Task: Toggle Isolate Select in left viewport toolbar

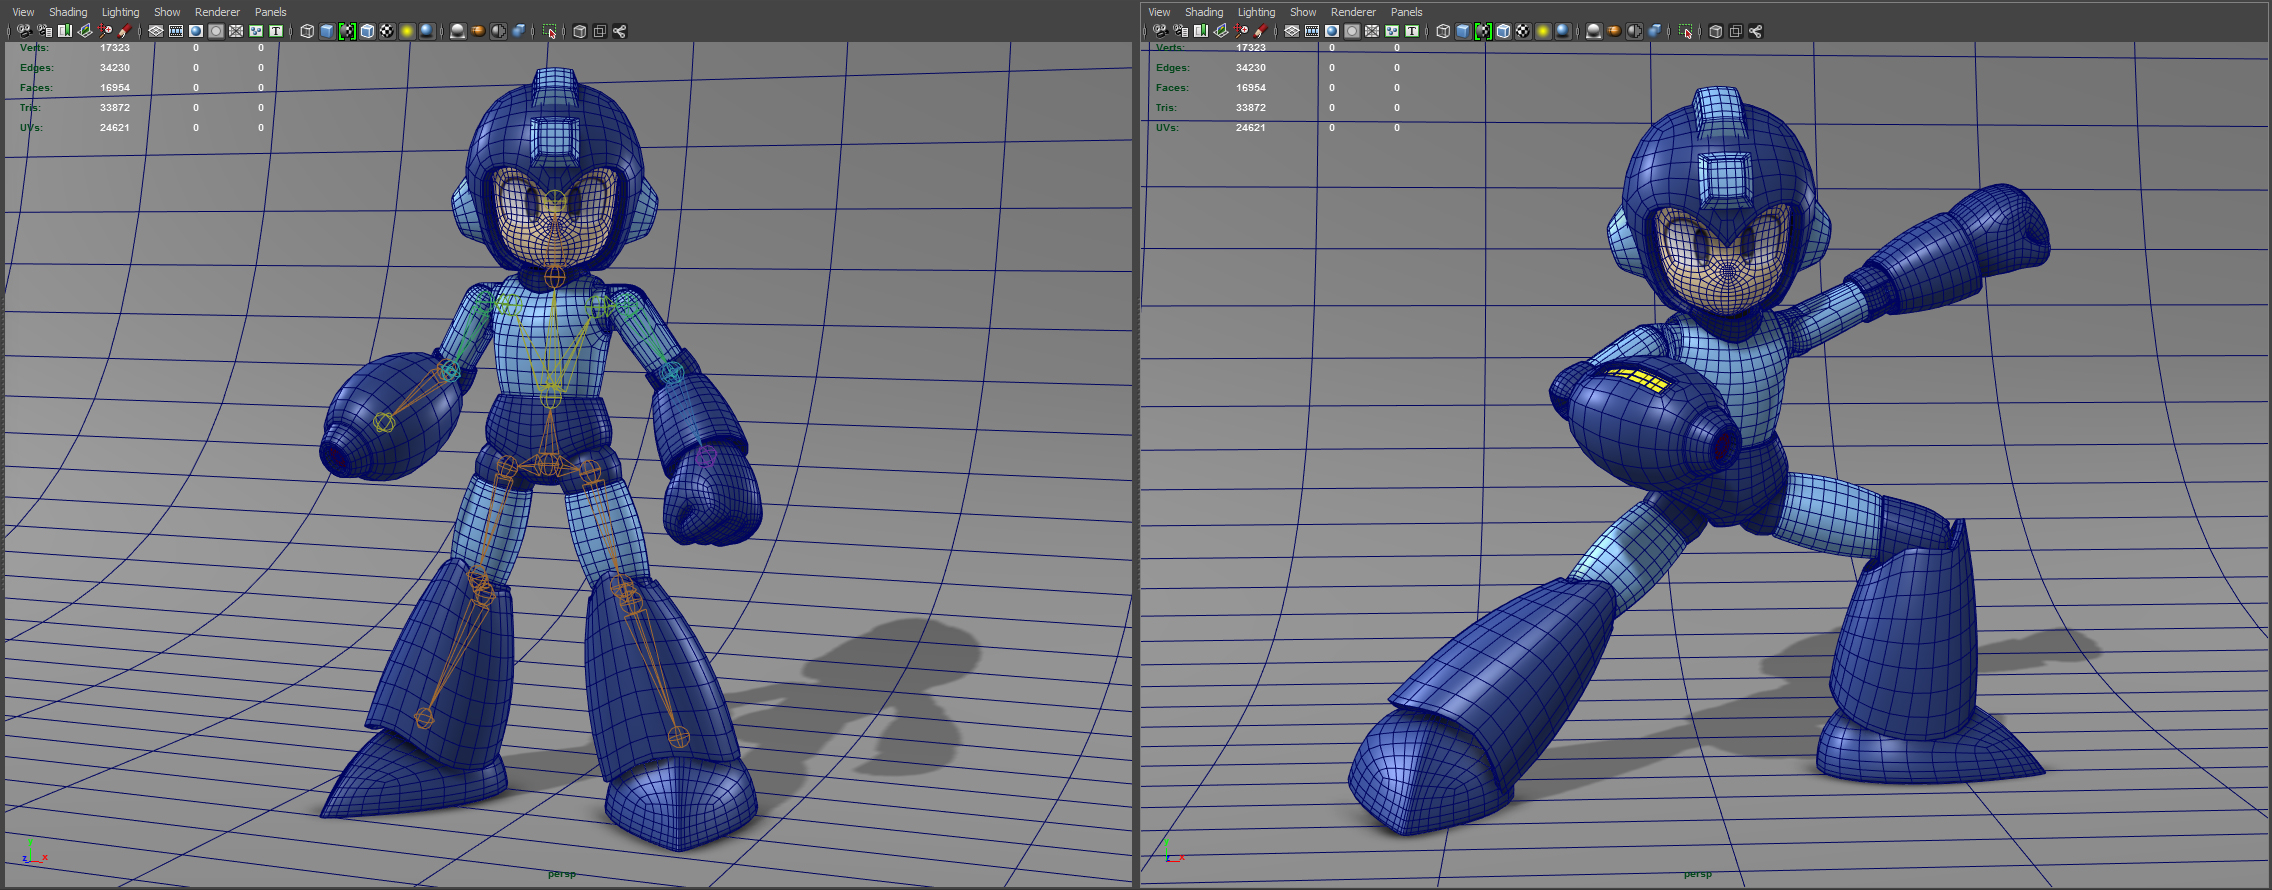Action: pyautogui.click(x=549, y=31)
